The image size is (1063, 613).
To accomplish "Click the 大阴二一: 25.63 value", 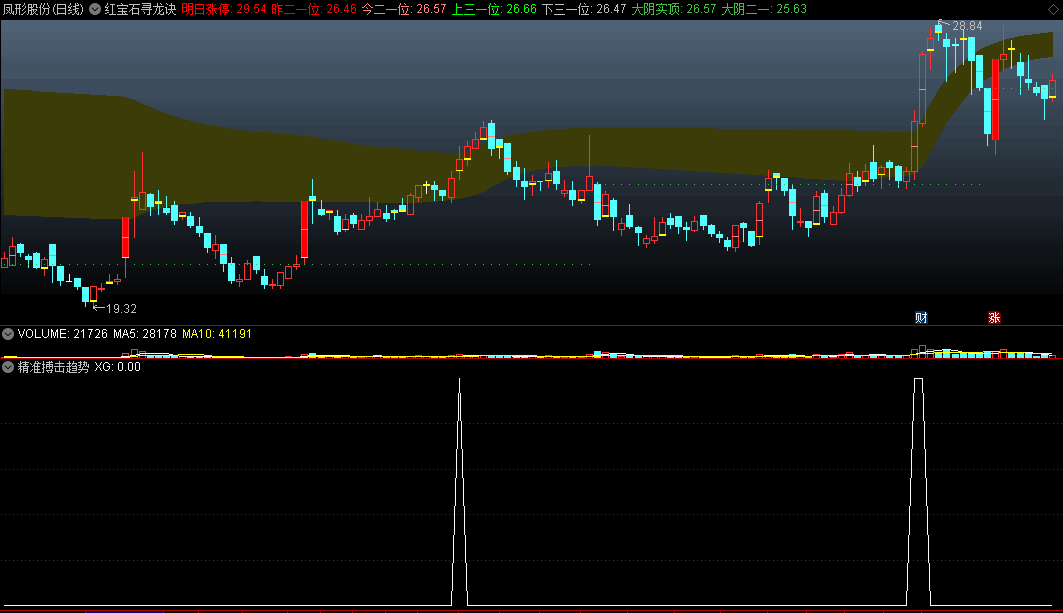I will (764, 9).
